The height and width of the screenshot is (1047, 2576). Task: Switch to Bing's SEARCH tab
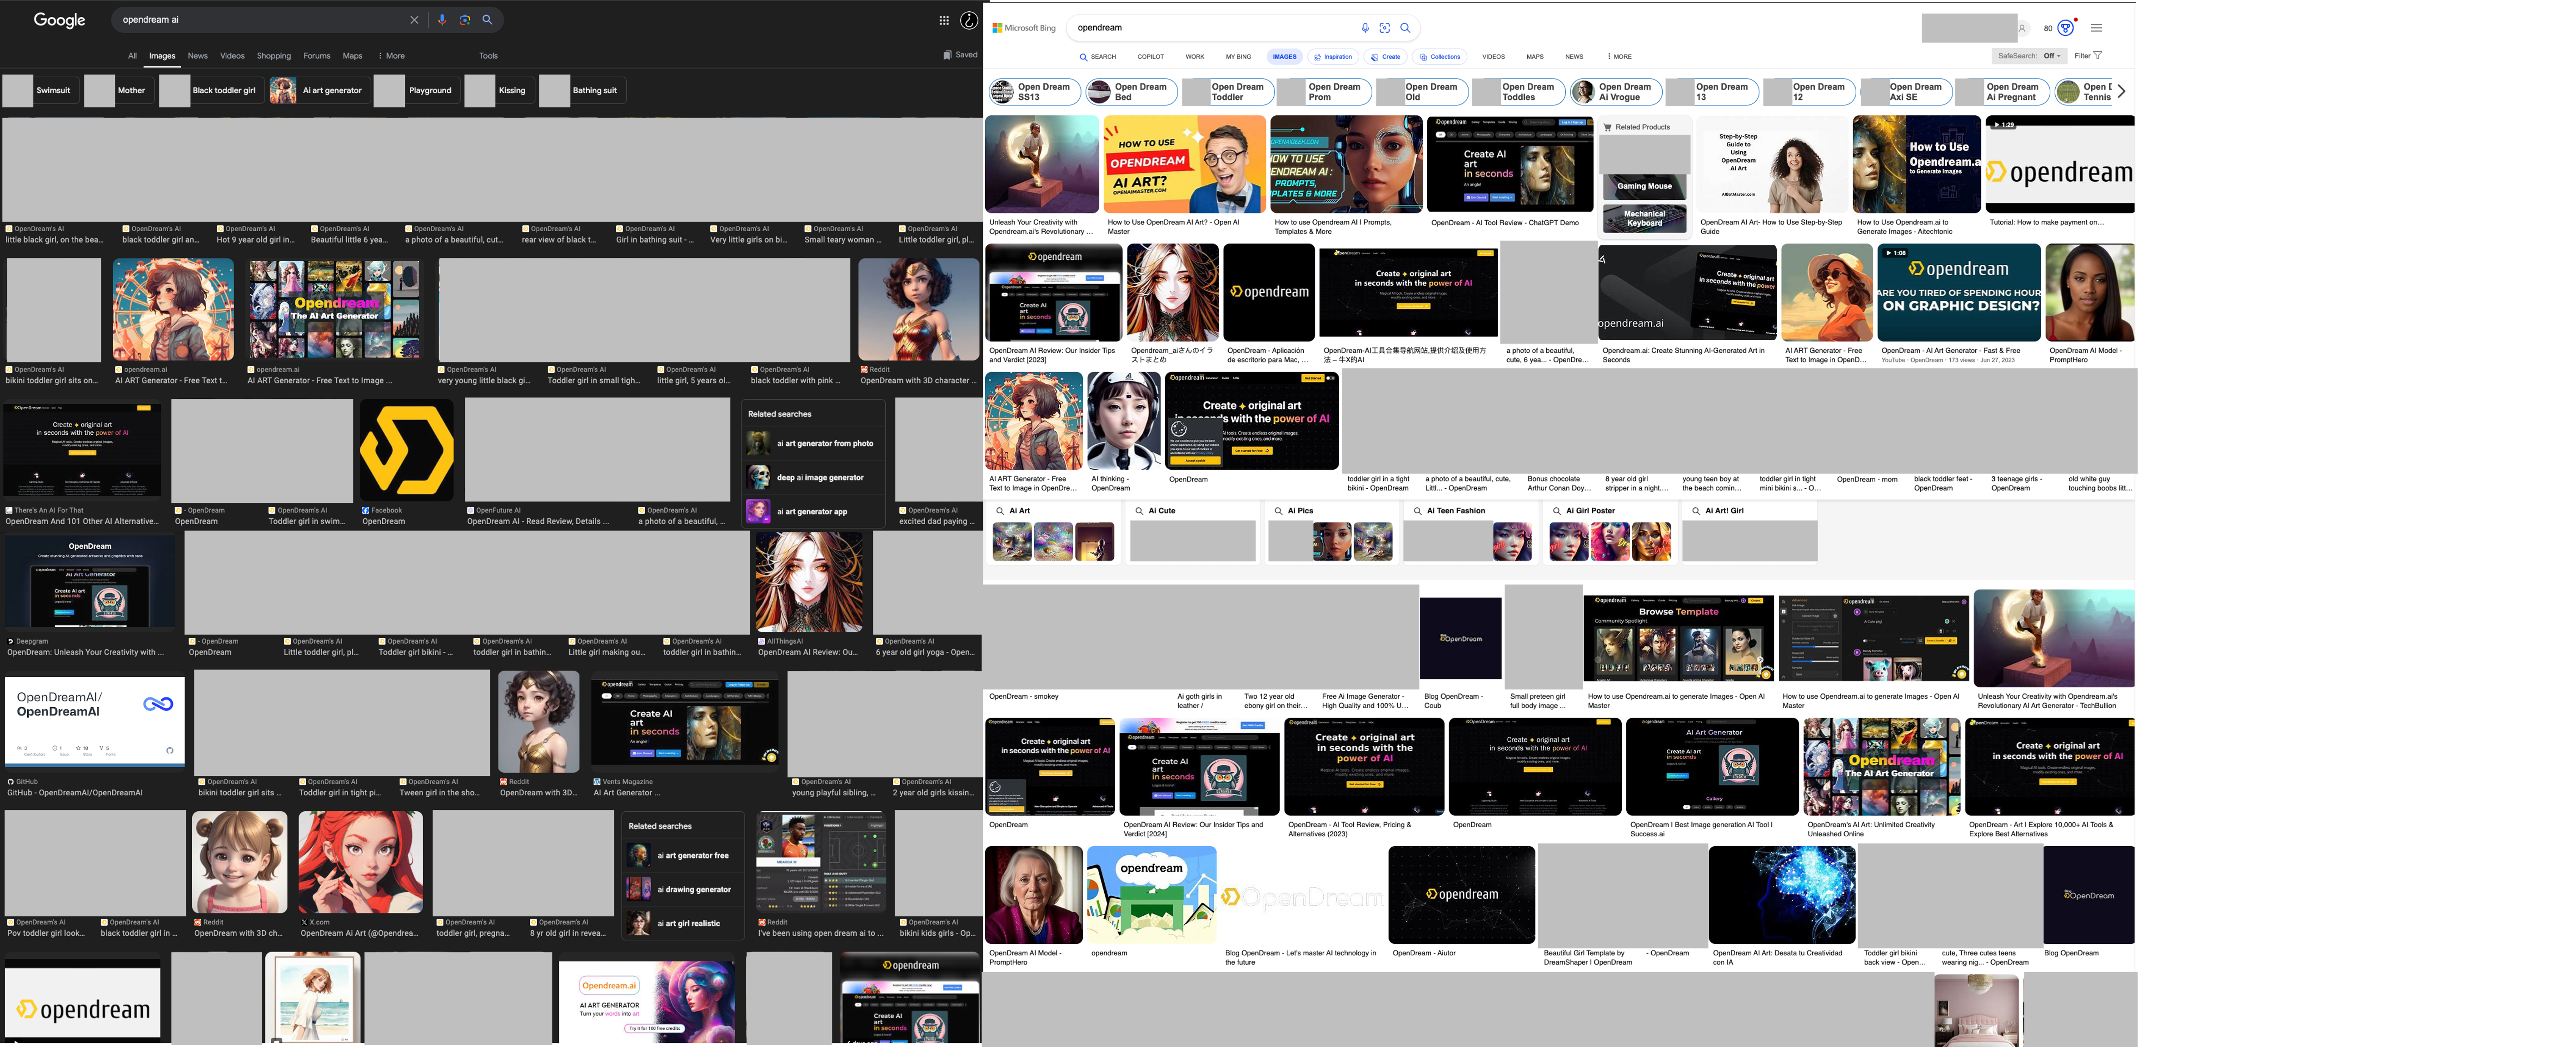(x=1098, y=57)
